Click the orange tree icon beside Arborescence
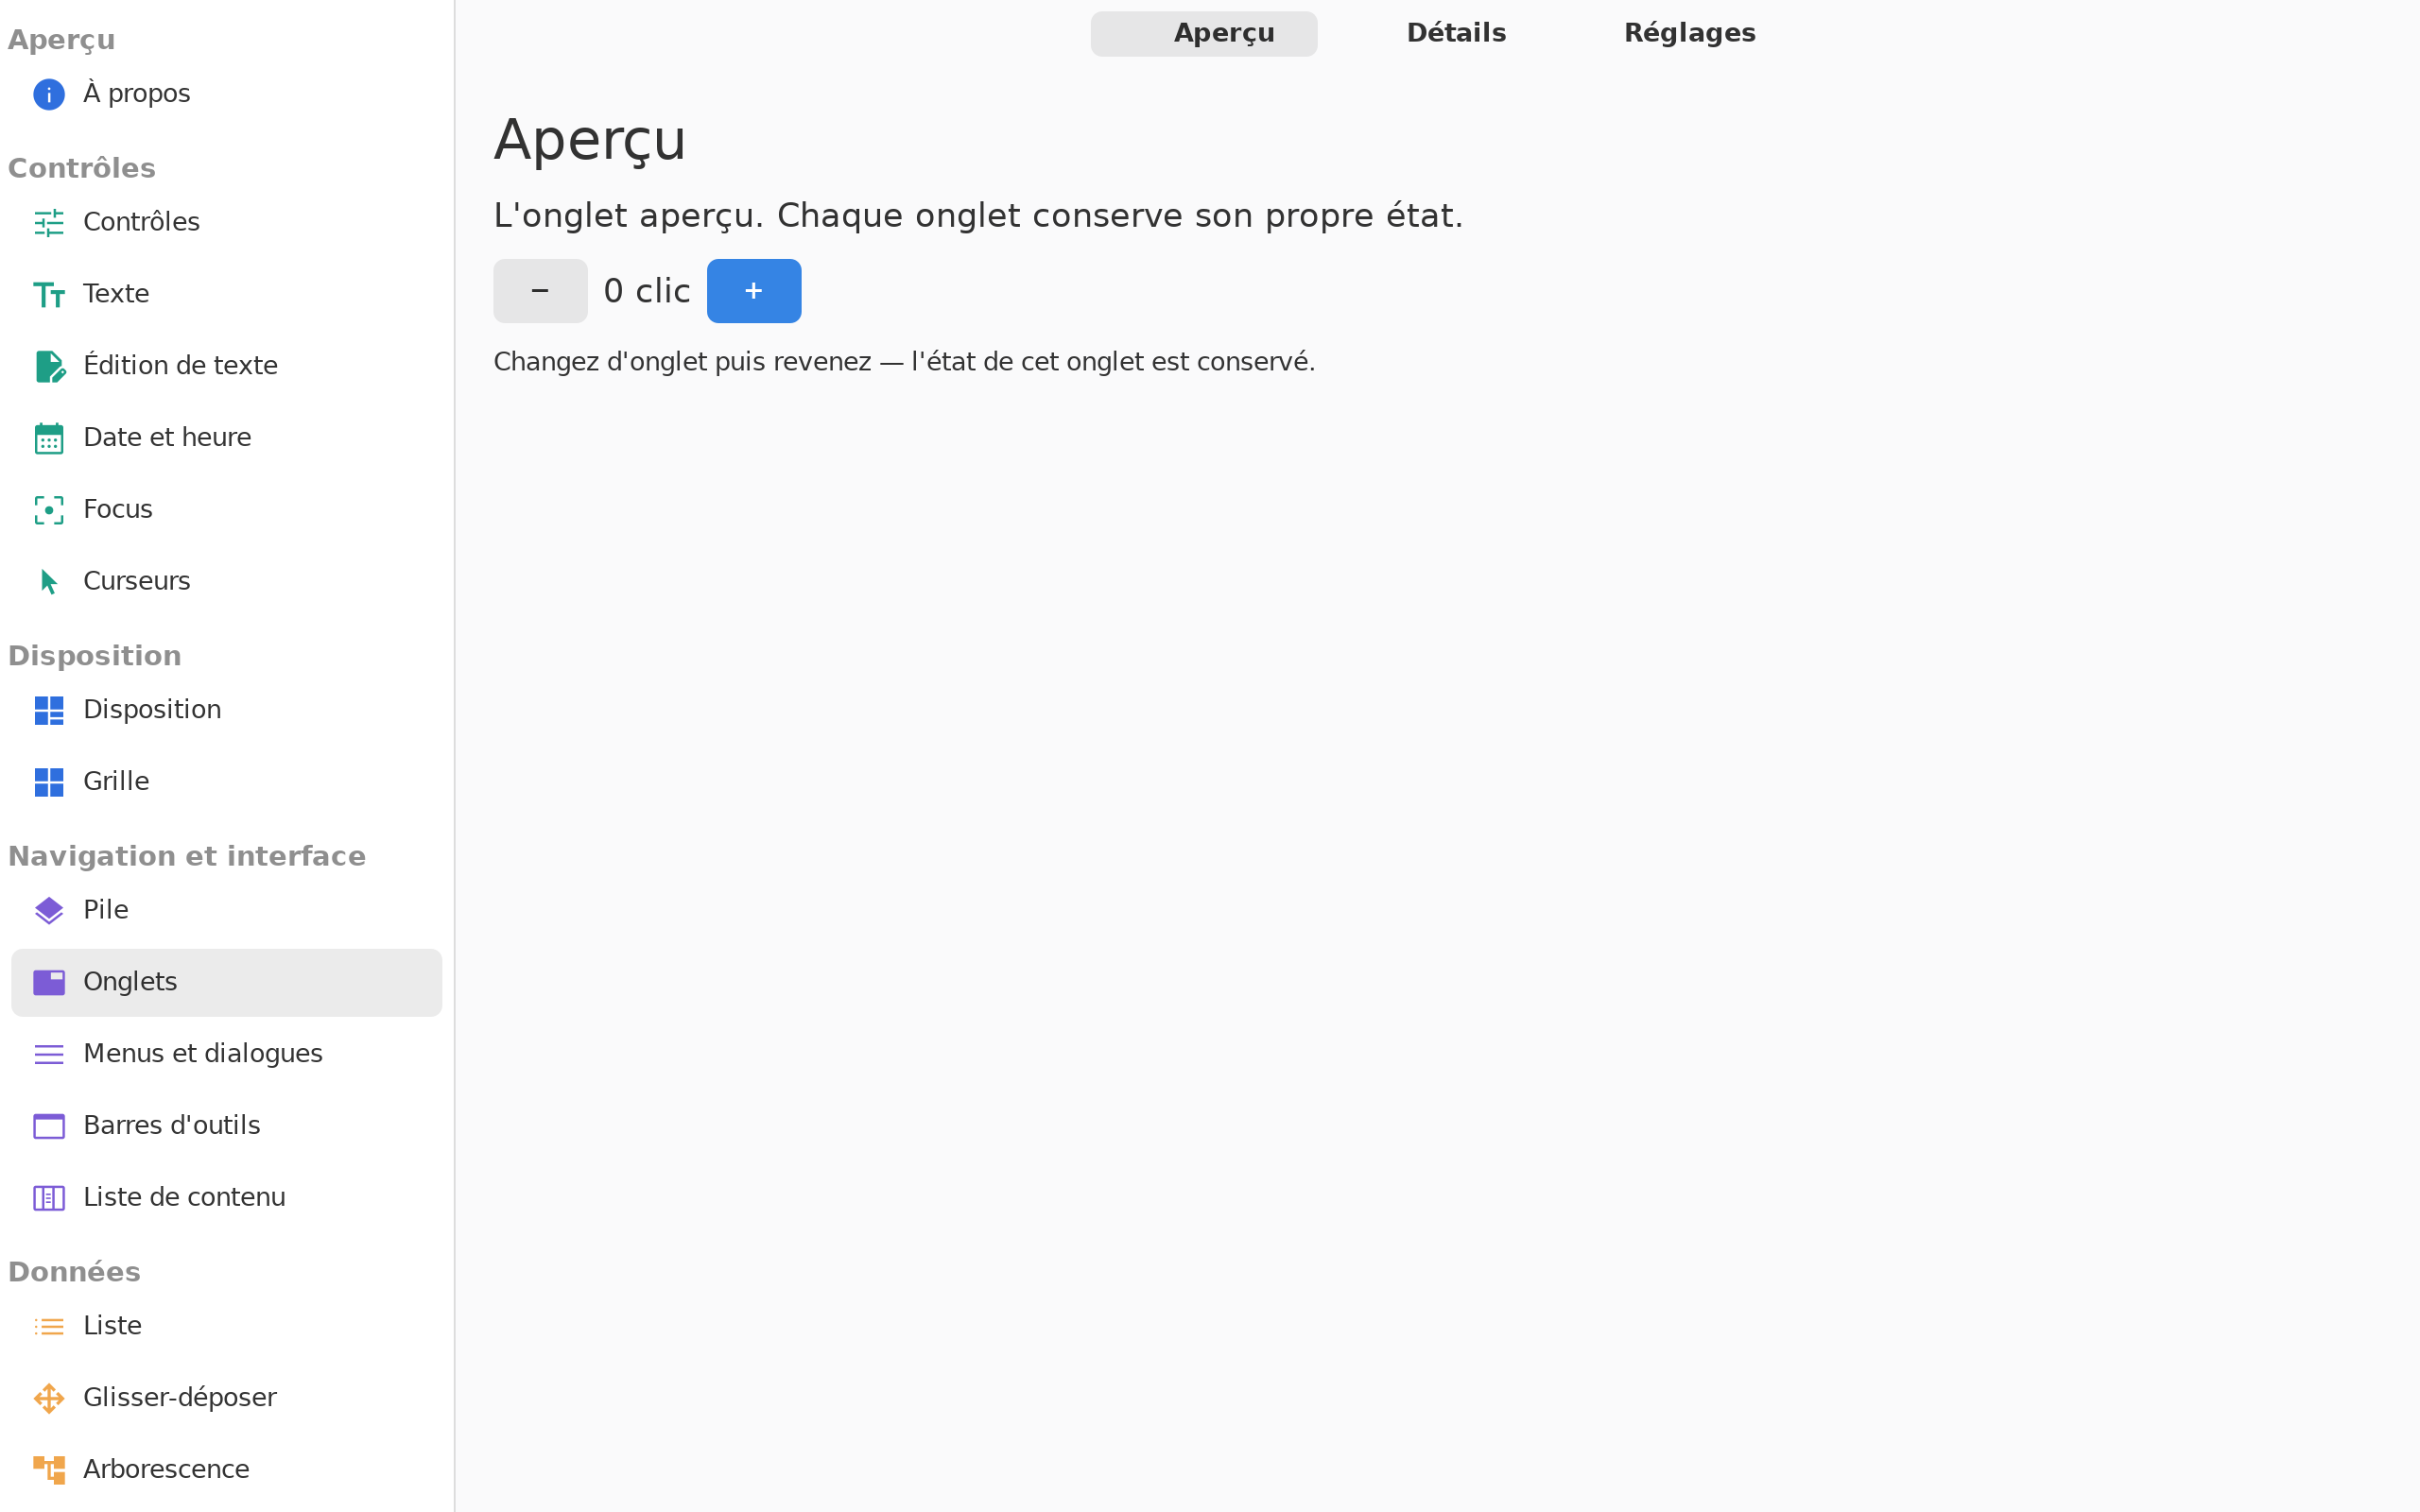Viewport: 2420px width, 1512px height. pos(49,1470)
